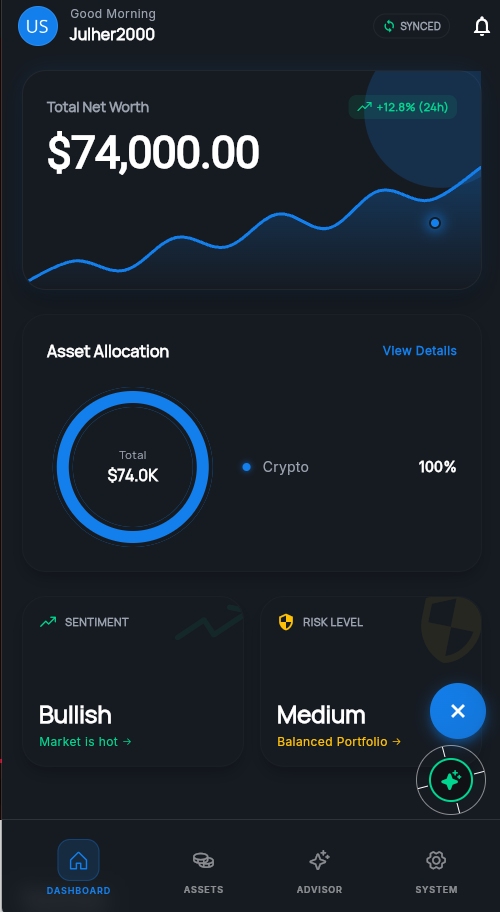Toggle the SYNCED status pill
The image size is (500, 912).
pyautogui.click(x=411, y=26)
